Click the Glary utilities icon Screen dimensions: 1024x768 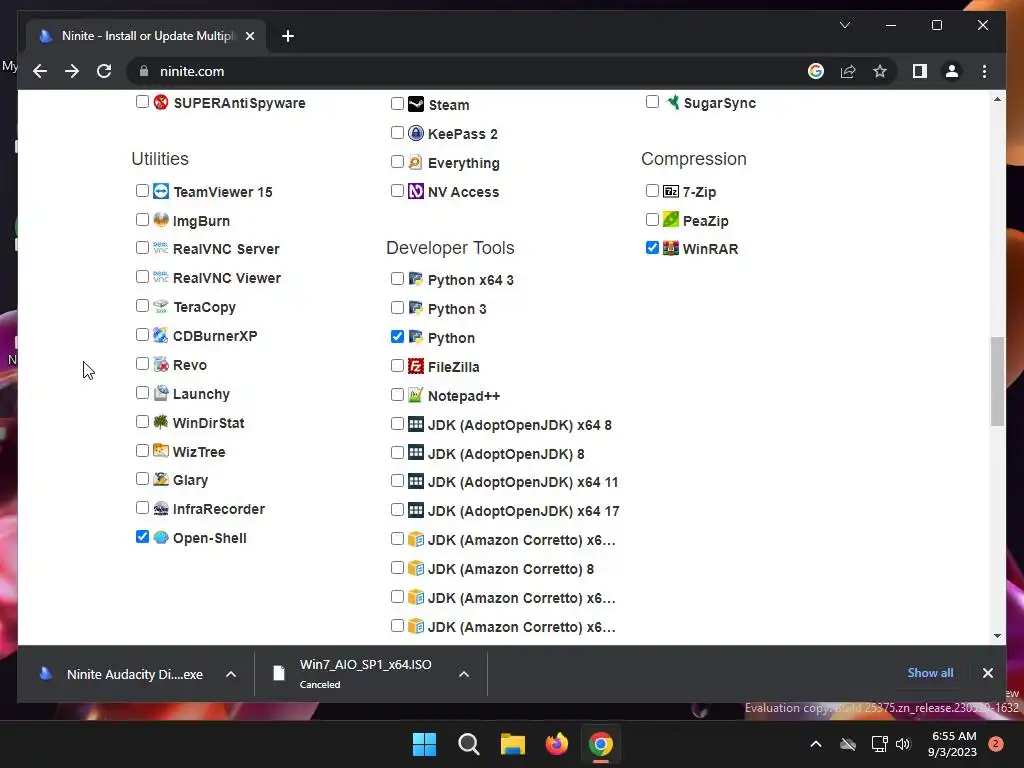tap(161, 479)
